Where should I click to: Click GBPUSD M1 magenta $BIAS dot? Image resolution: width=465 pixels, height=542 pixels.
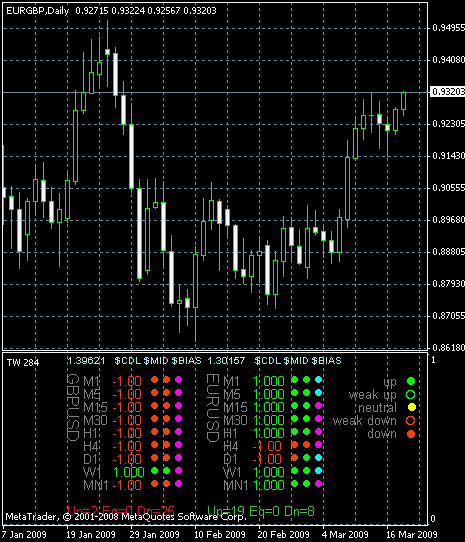178,380
